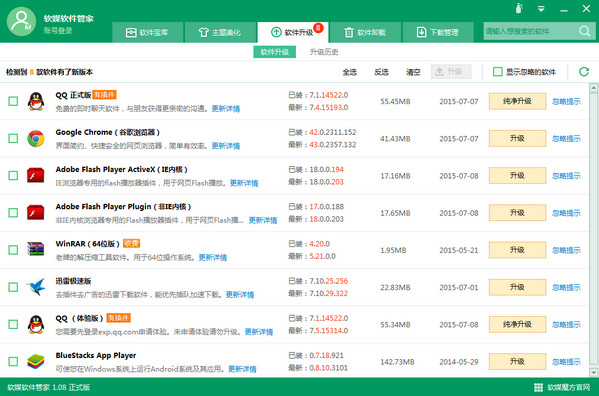
Task: Click 忽略提示 for QQ 正式版
Action: (x=566, y=101)
